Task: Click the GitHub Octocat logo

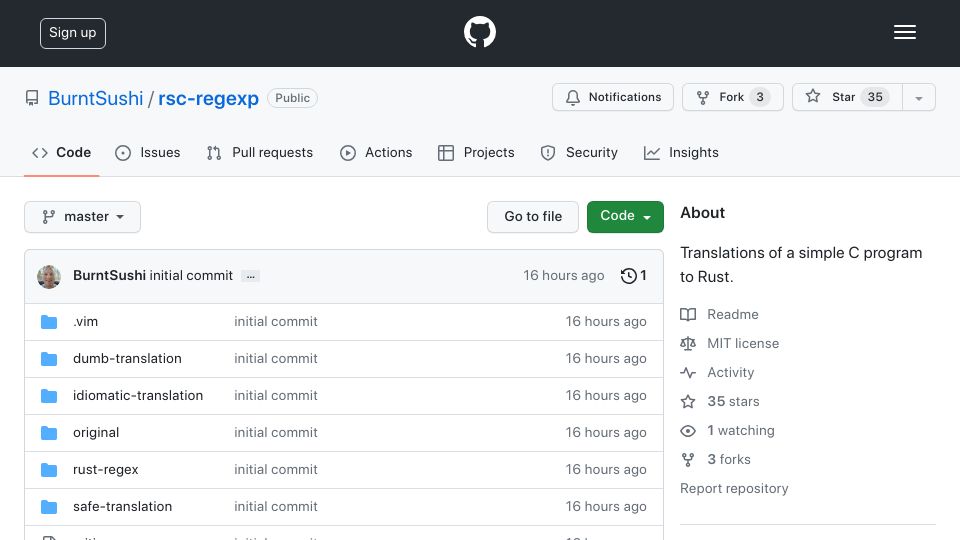Action: (x=479, y=32)
